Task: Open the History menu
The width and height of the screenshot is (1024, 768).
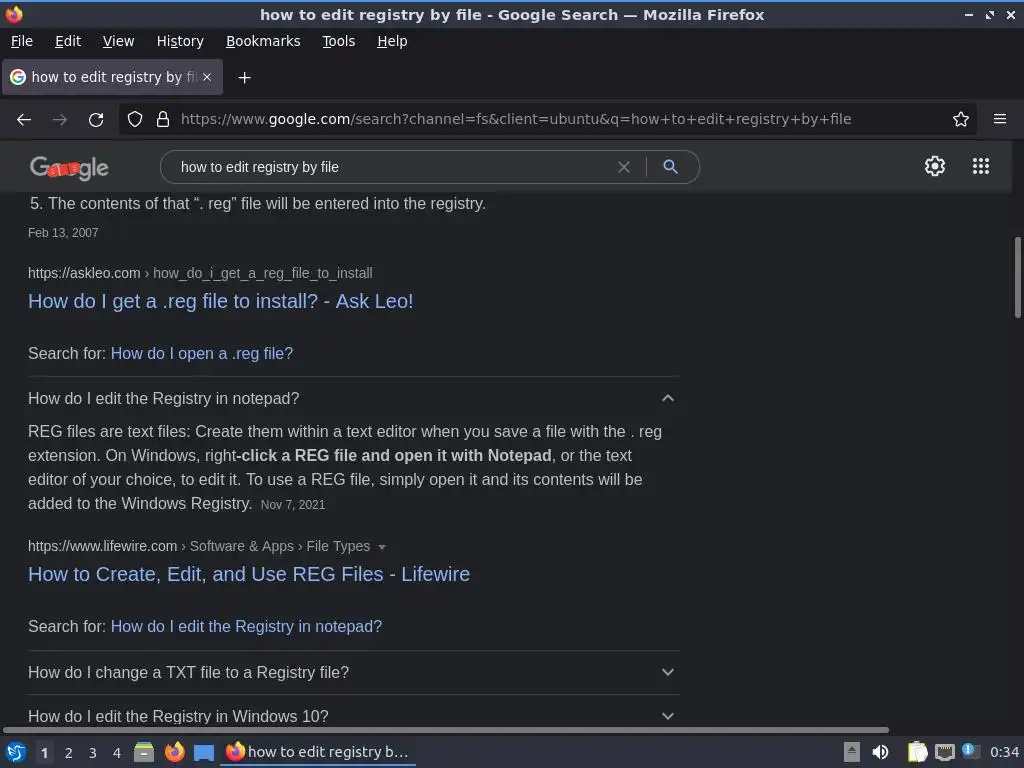Action: [180, 41]
